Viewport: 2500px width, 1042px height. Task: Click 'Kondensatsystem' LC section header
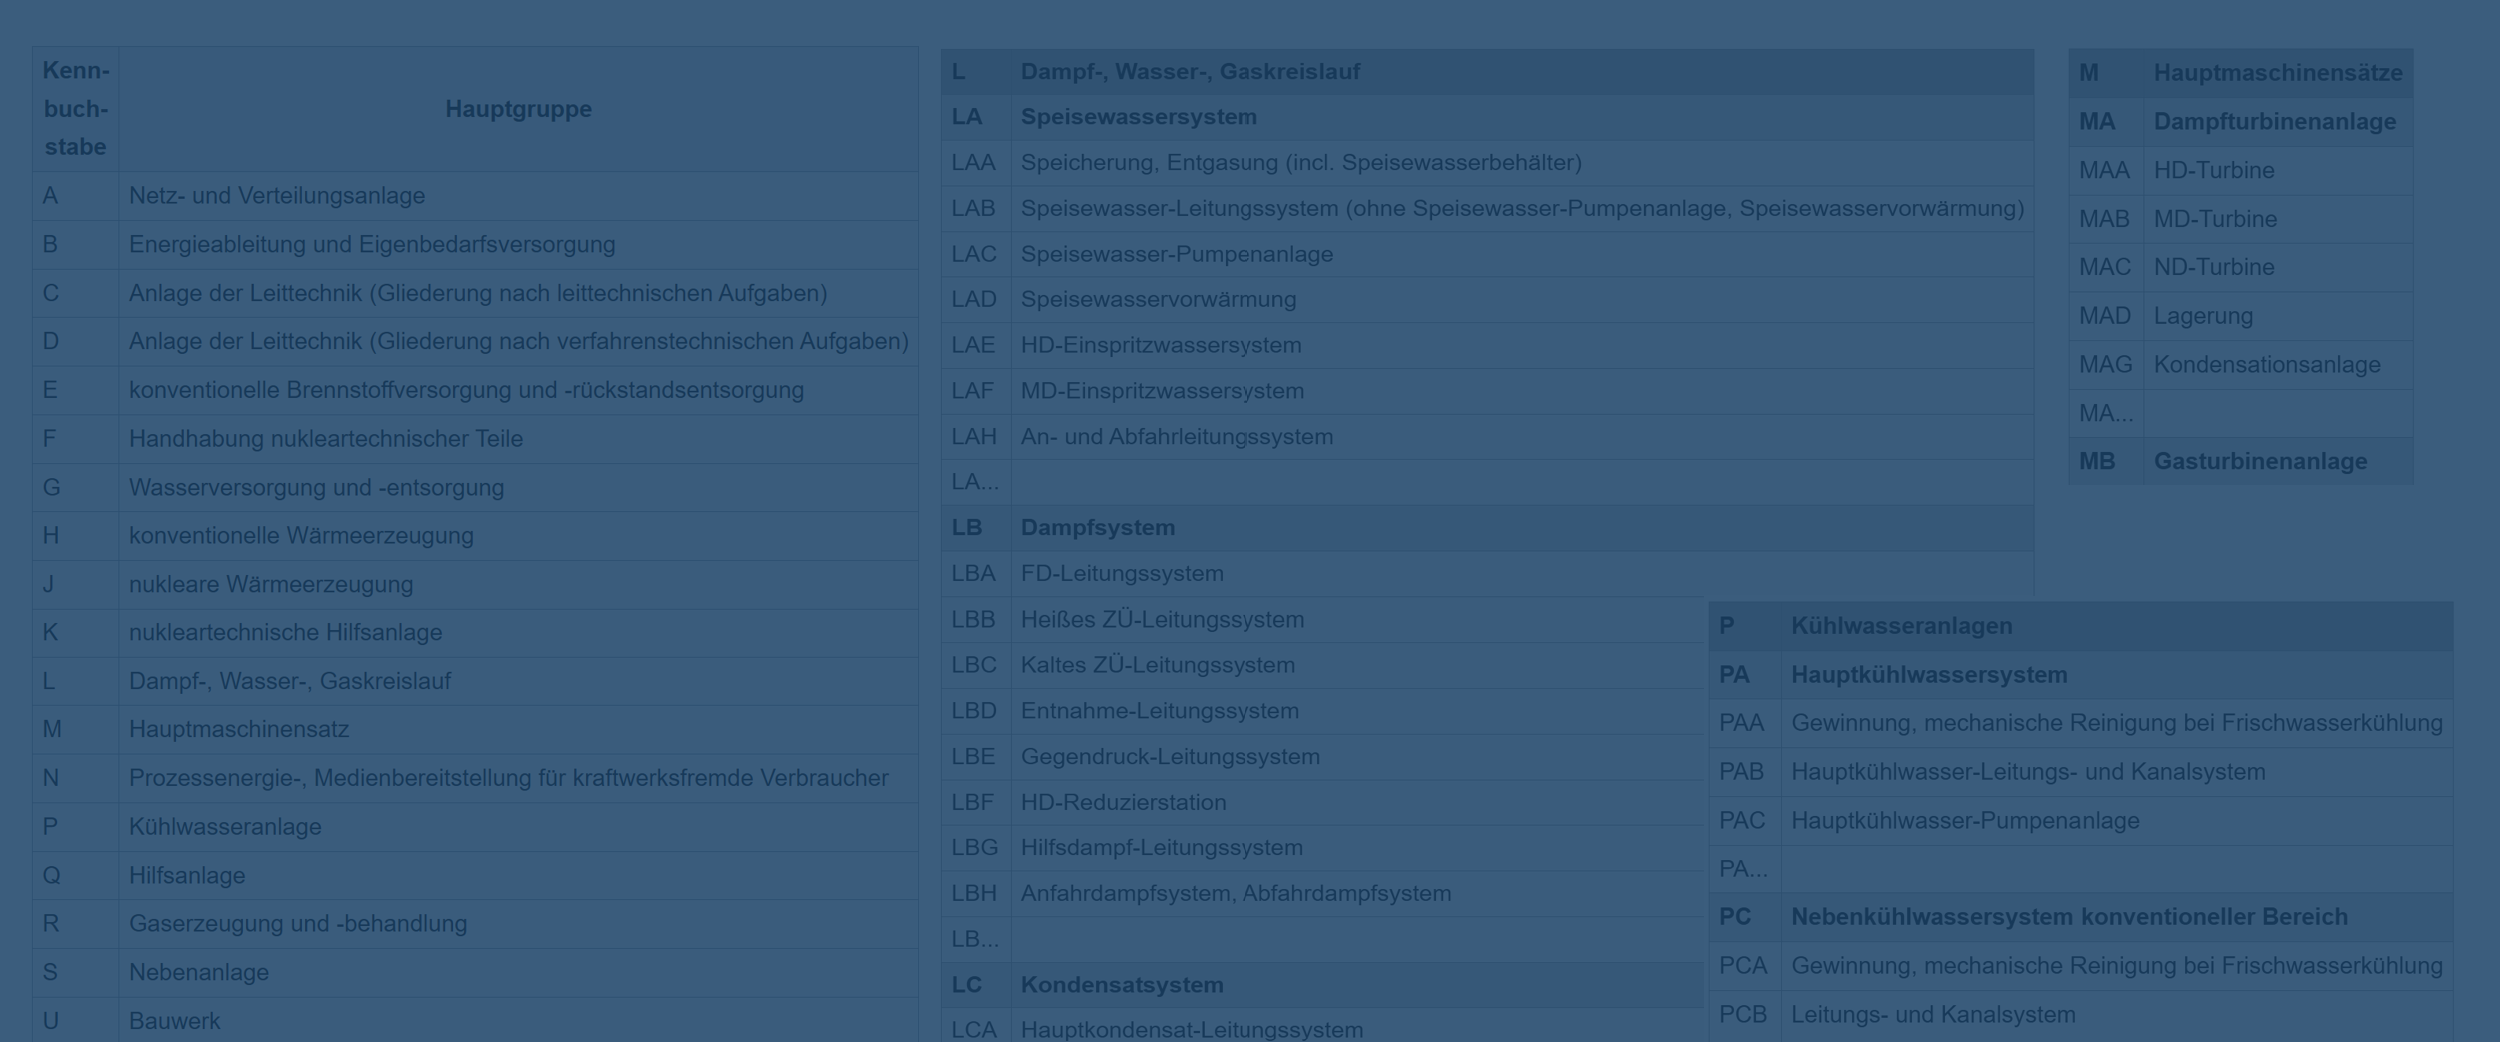(x=1121, y=985)
